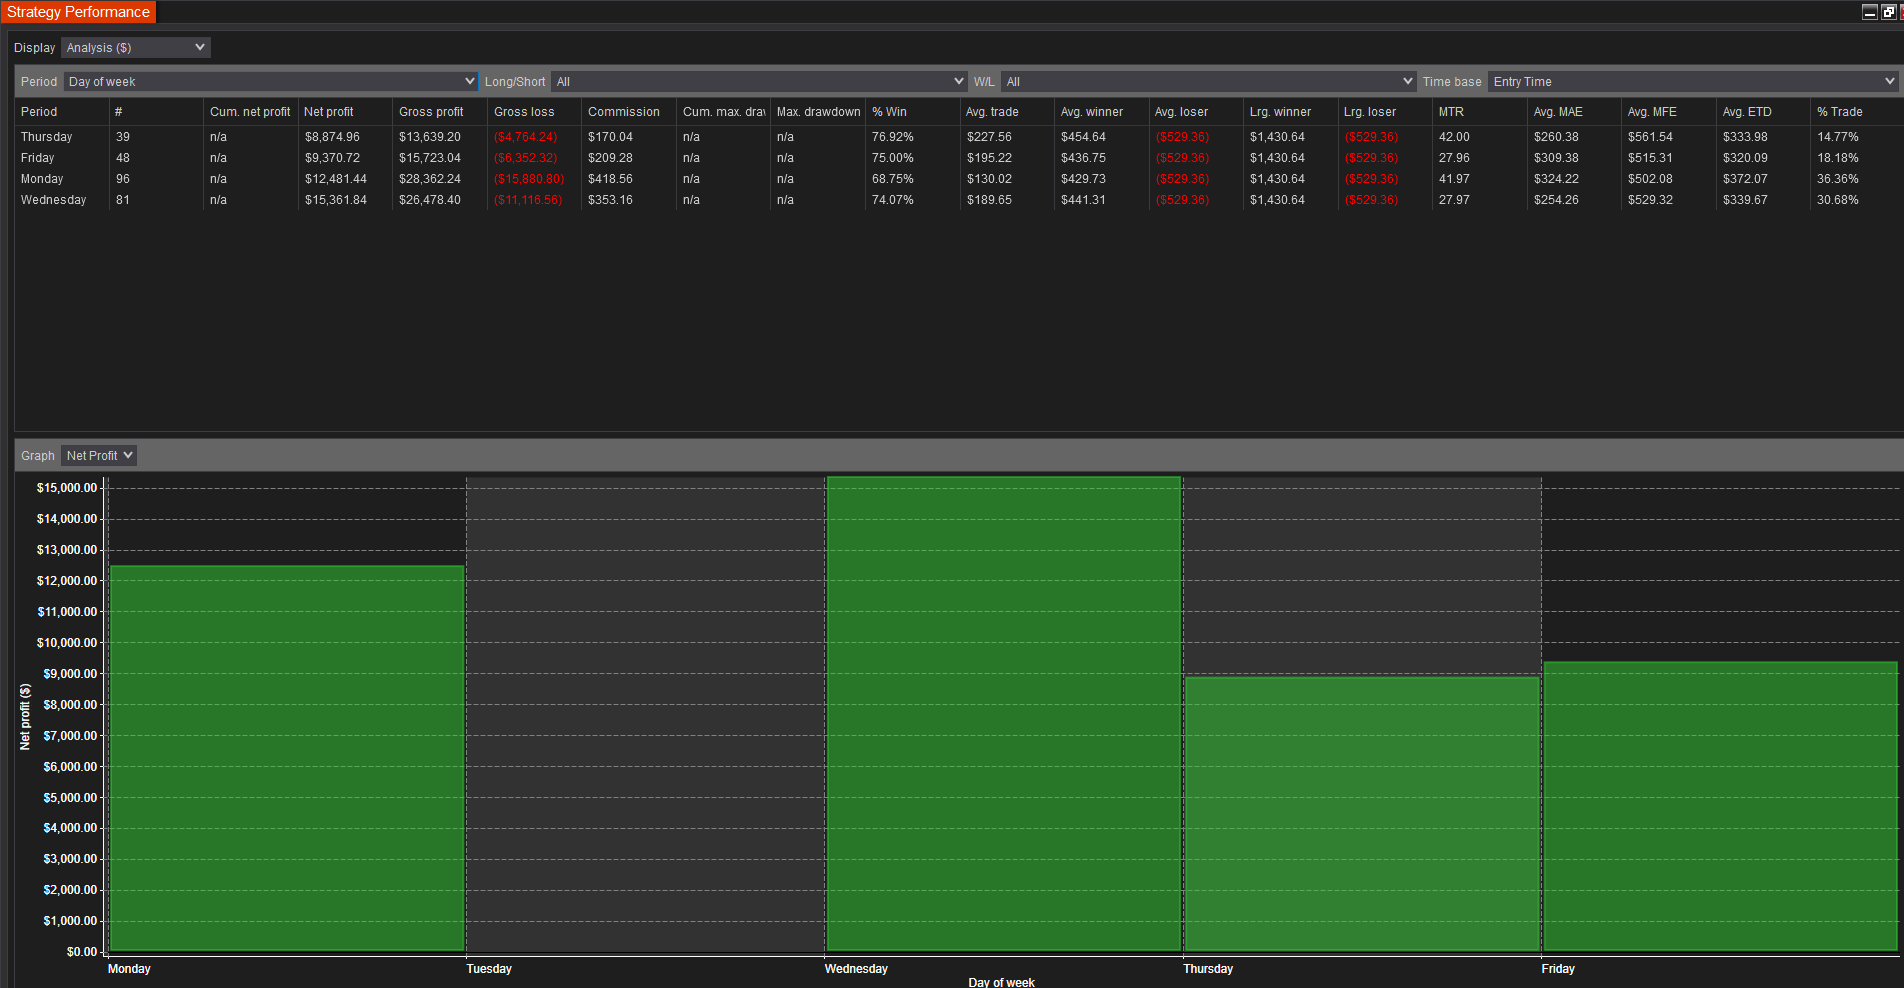Screen dimensions: 1904x988
Task: Sort by Avg. MAE column header
Action: pyautogui.click(x=1574, y=112)
